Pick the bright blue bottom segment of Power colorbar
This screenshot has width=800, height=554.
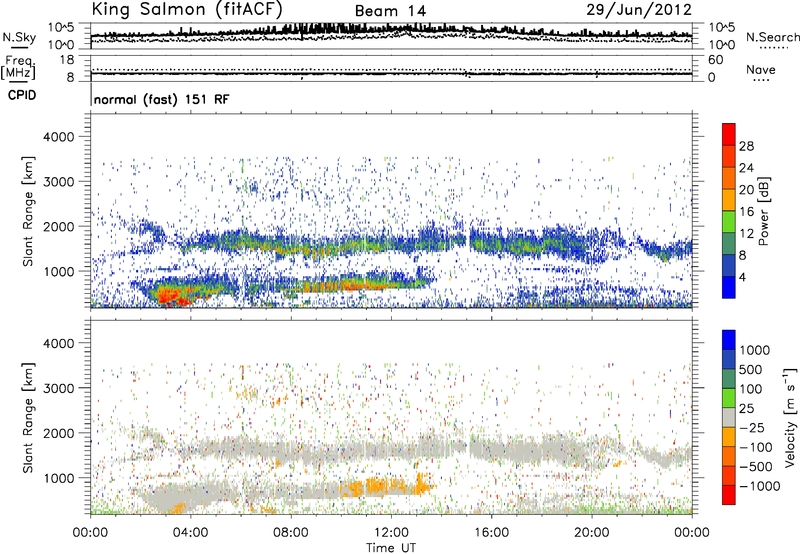(729, 287)
